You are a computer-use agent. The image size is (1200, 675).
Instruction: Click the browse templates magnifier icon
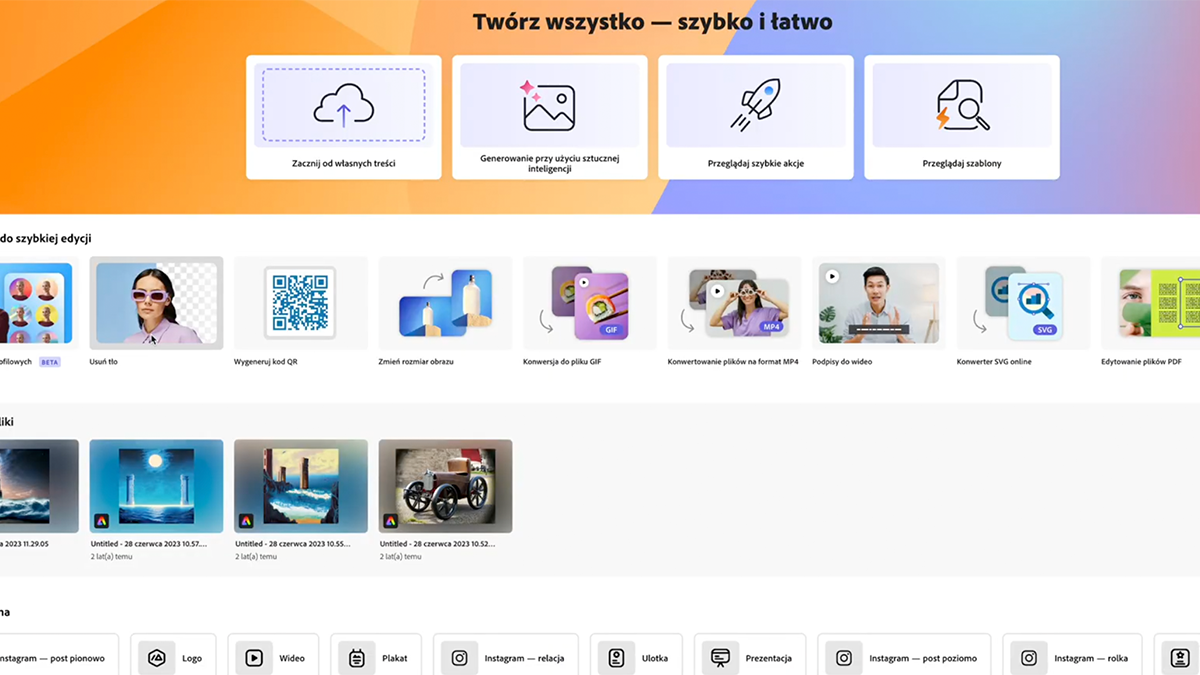click(961, 106)
